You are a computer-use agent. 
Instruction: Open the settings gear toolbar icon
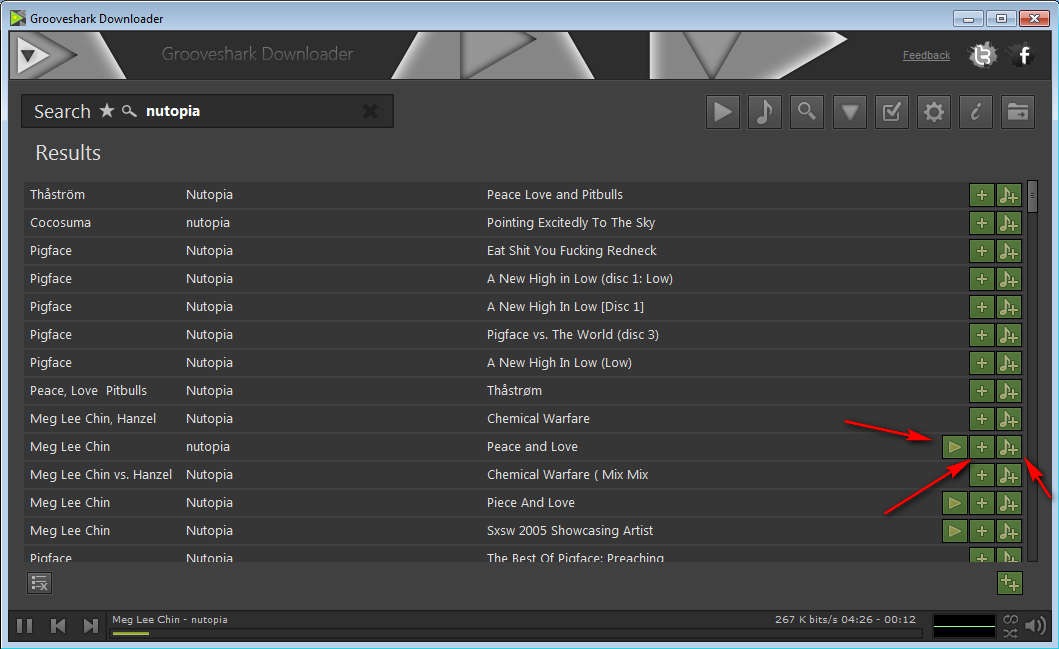pos(933,111)
